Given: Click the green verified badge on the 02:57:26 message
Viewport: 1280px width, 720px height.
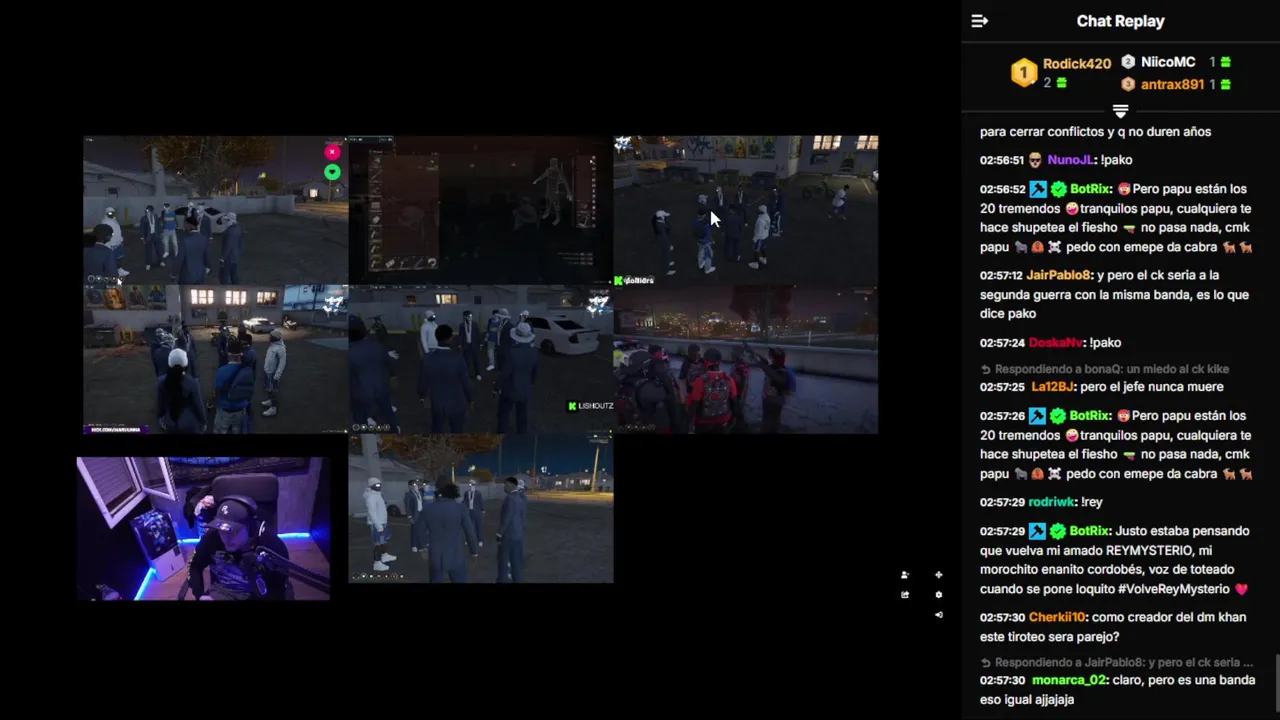Looking at the screenshot, I should coord(1058,416).
